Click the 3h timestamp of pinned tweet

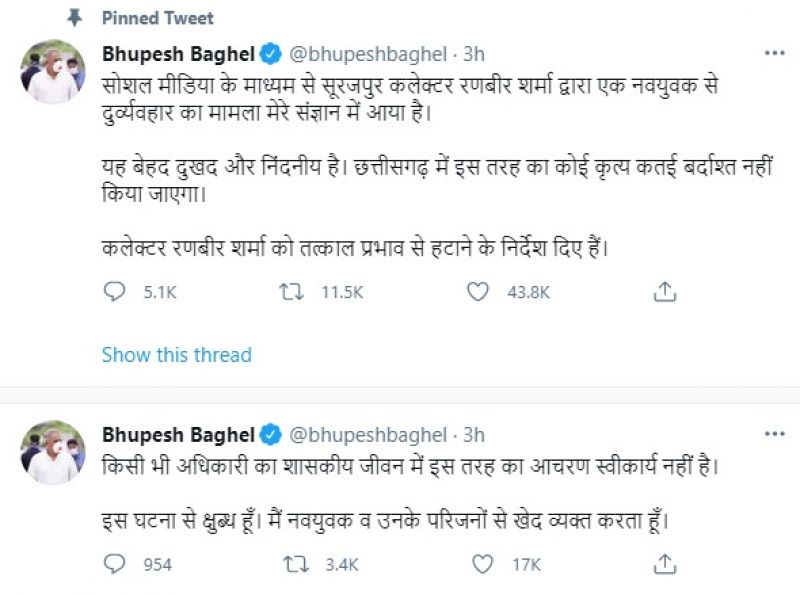pyautogui.click(x=474, y=52)
